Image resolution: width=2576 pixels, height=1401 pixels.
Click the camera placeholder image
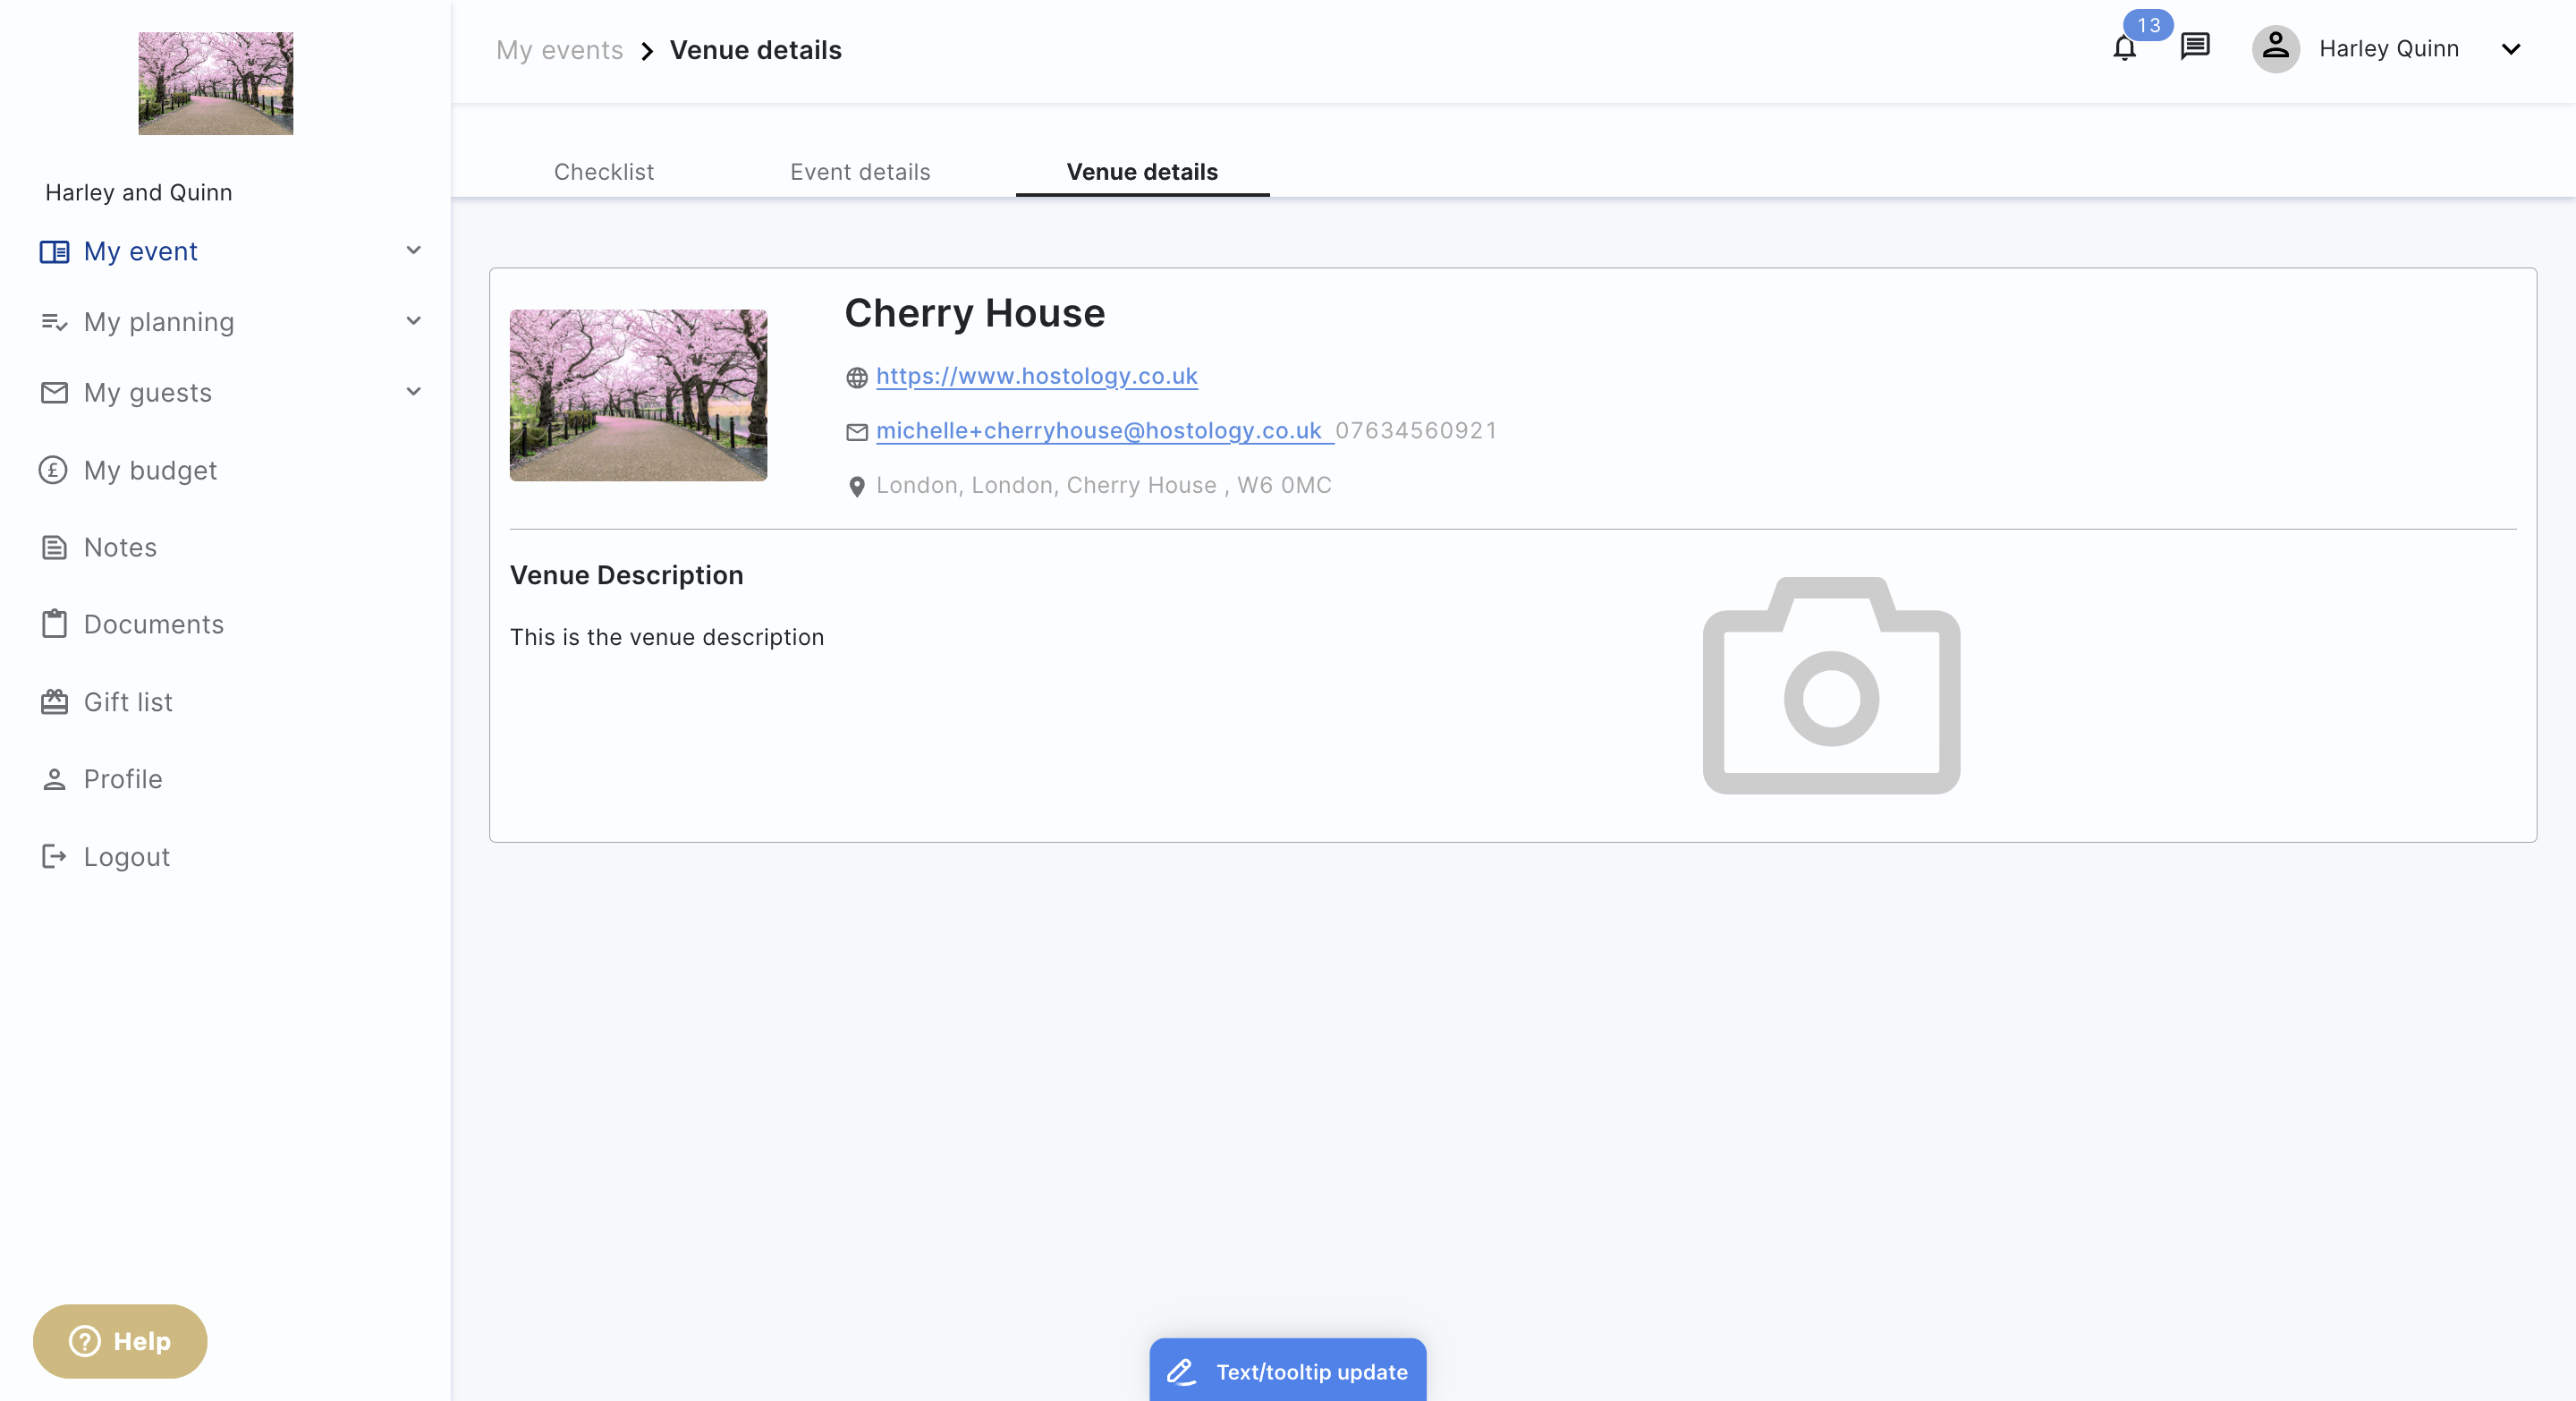point(1831,685)
